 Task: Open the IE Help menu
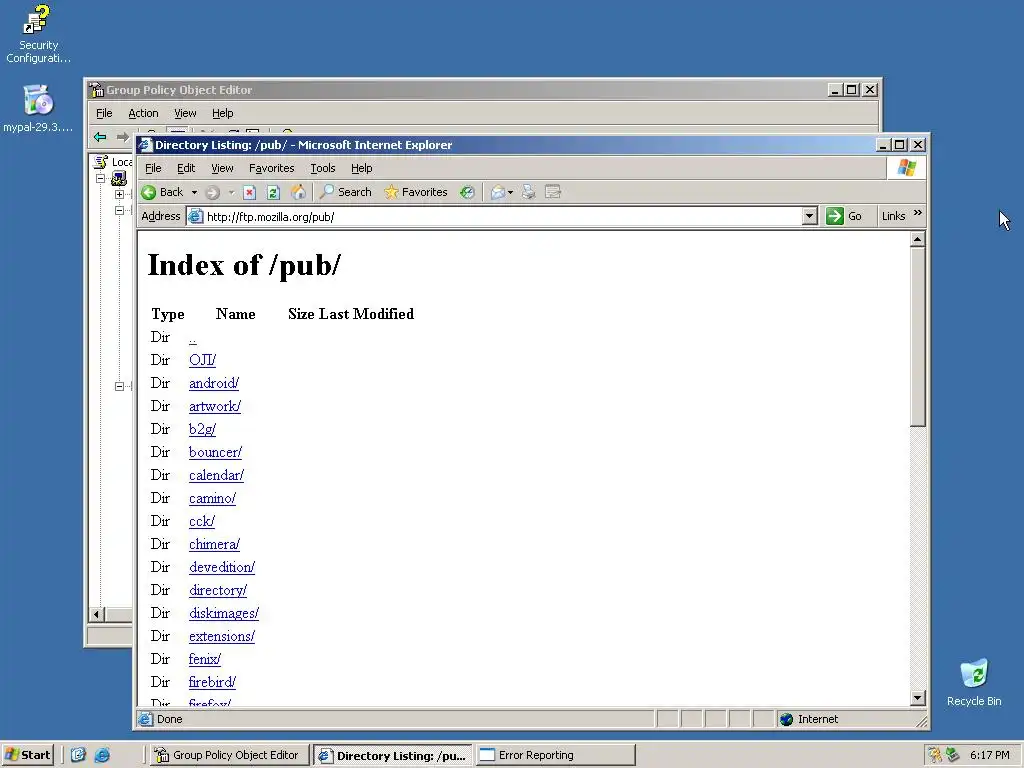361,168
